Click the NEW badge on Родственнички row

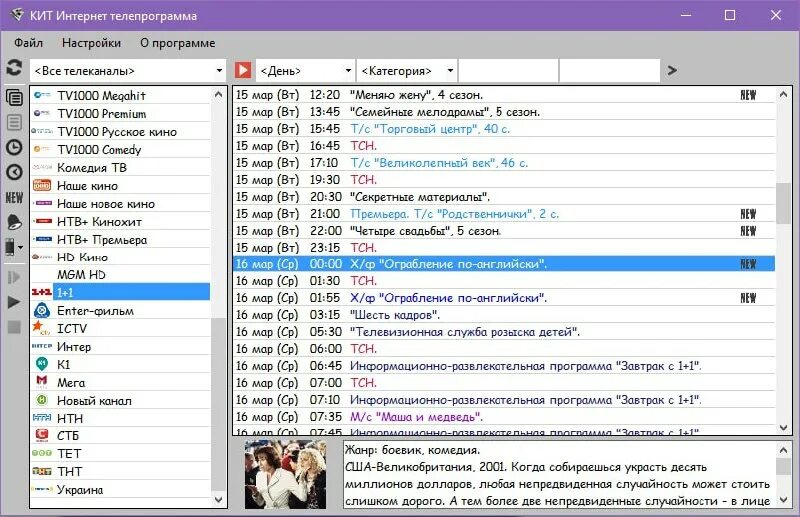click(748, 214)
